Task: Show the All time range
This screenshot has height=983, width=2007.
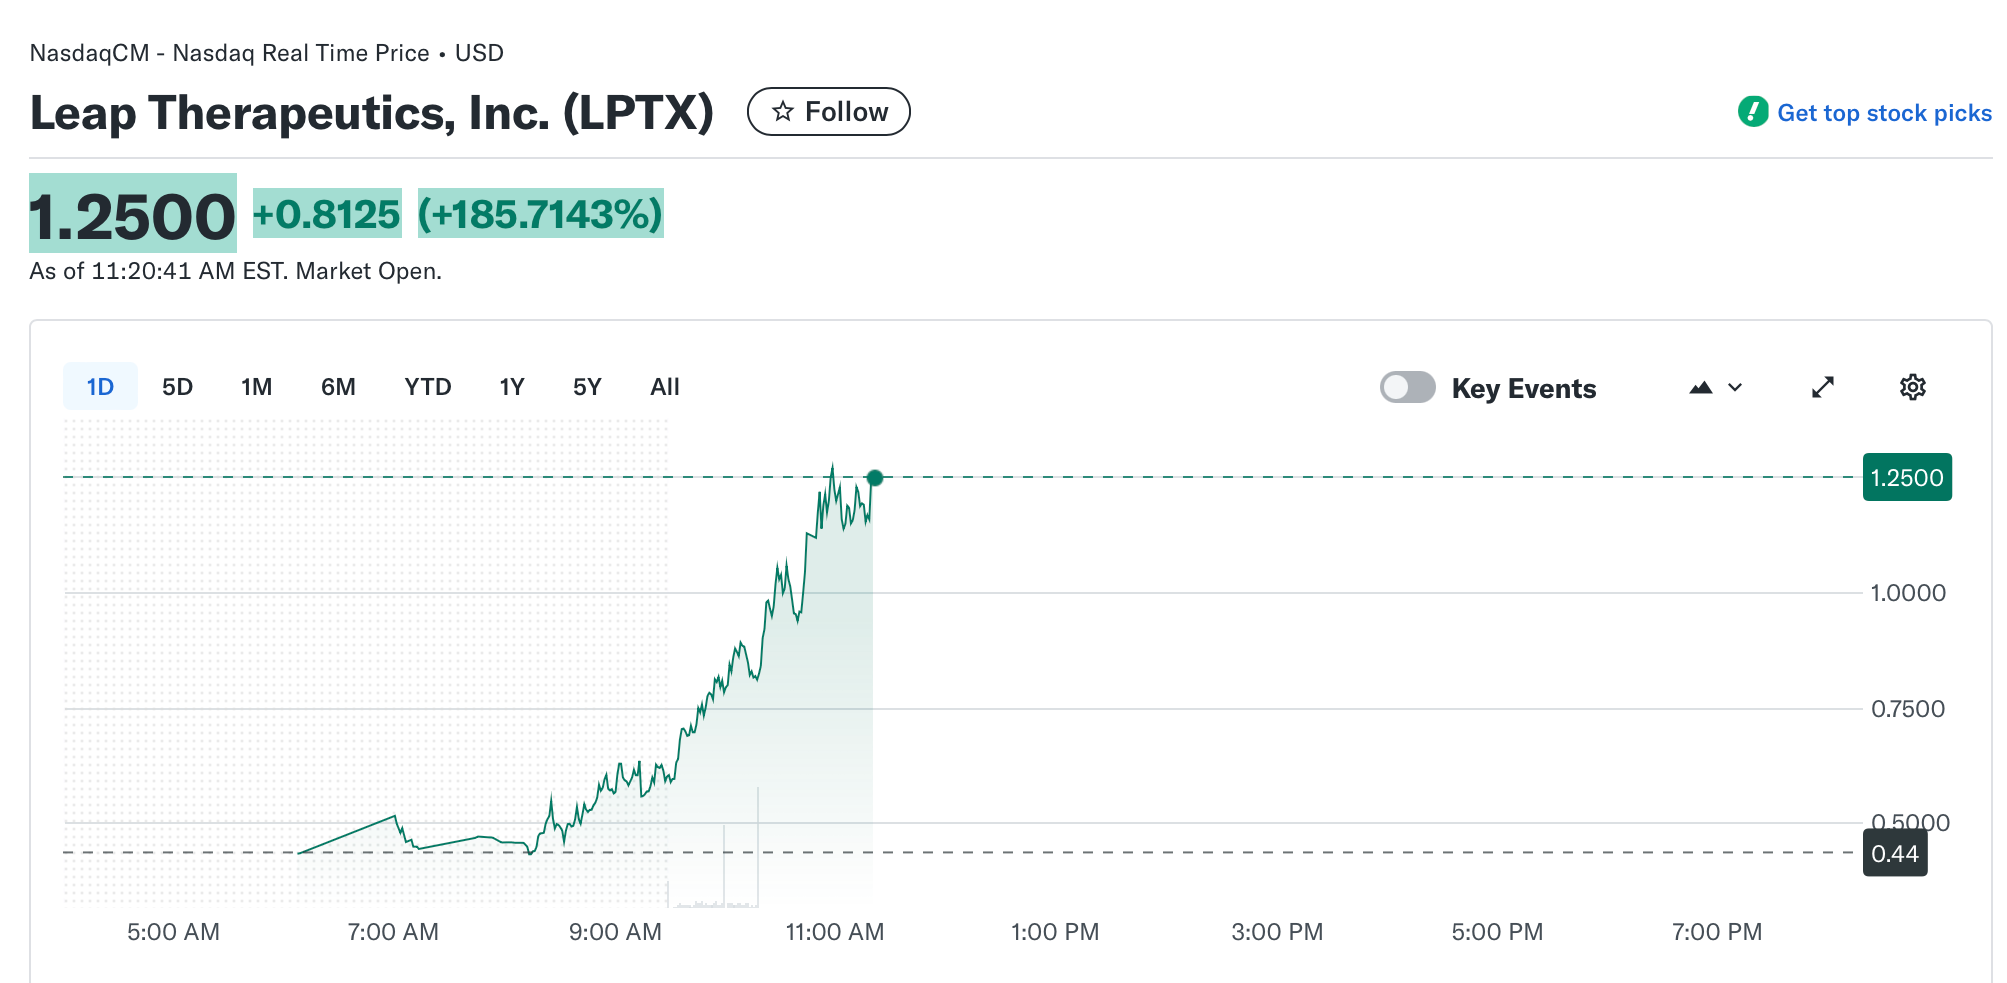Action: click(x=664, y=387)
